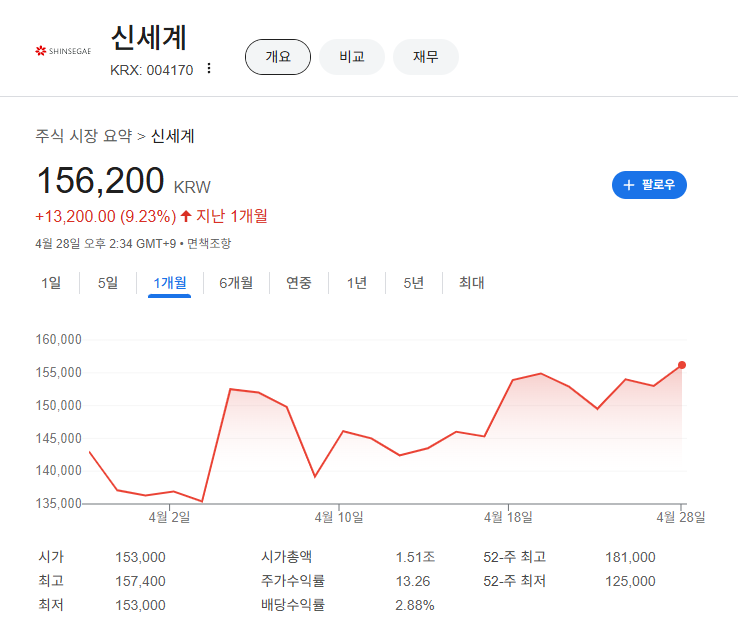Screen dimensions: 738x631
Task: Switch chart range to 1년
Action: 357,283
